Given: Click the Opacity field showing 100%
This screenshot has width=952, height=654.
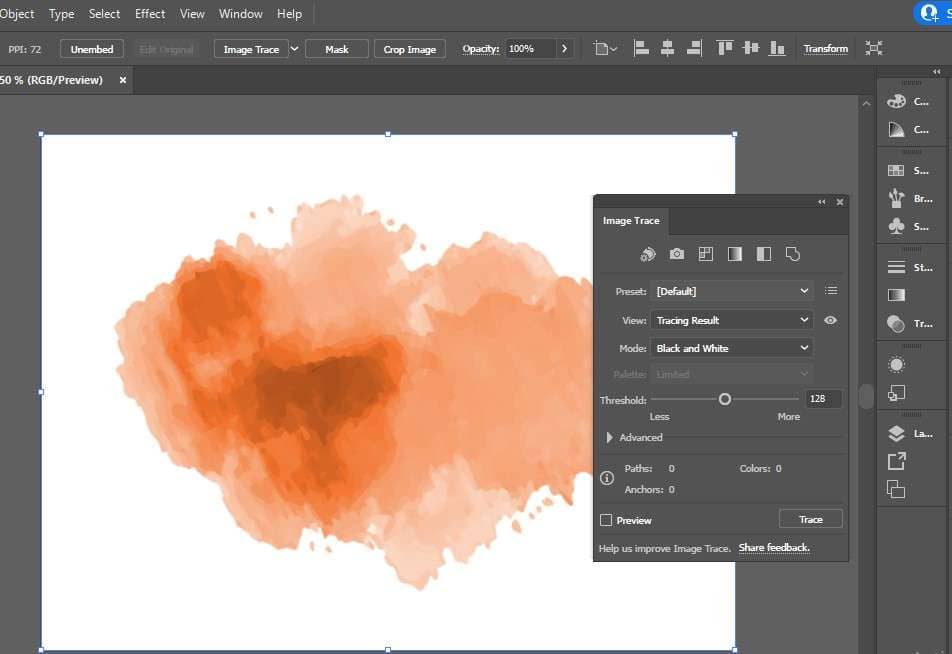Looking at the screenshot, I should pyautogui.click(x=530, y=49).
